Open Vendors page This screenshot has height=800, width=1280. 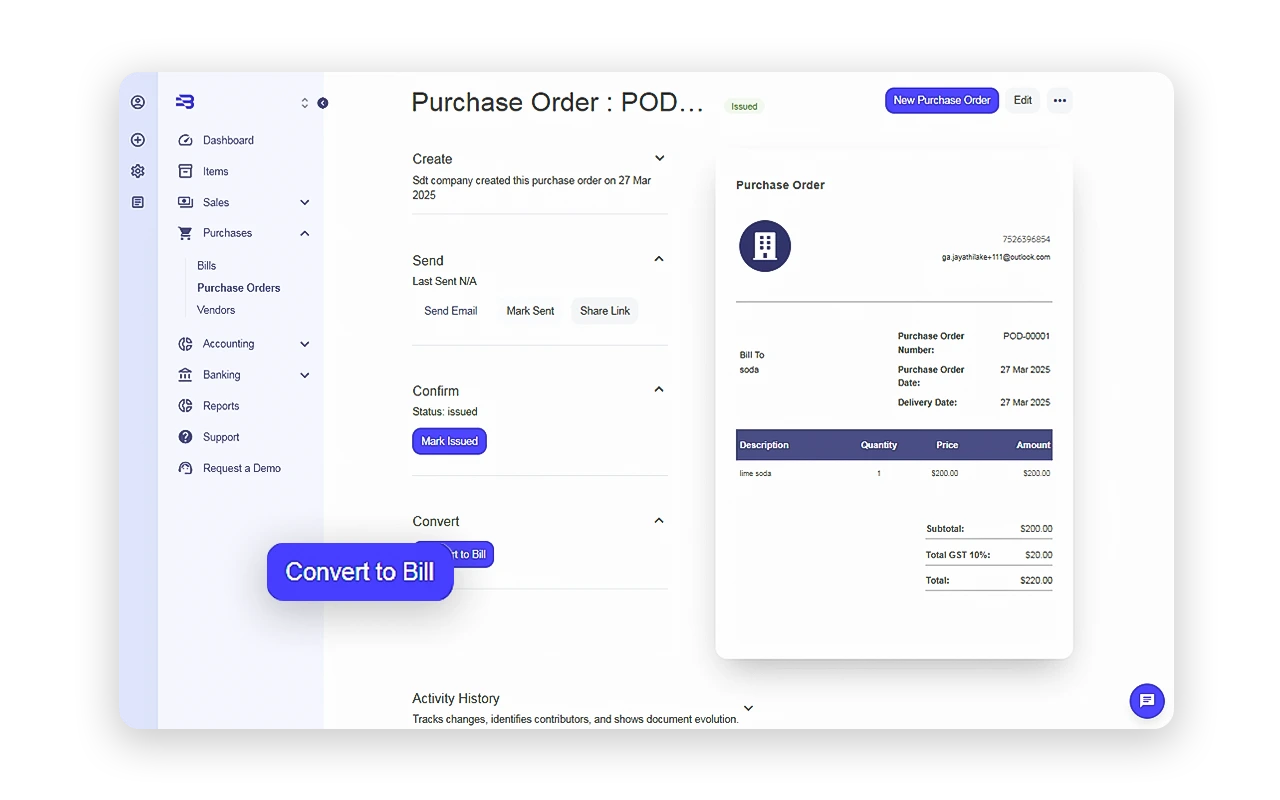tap(216, 310)
